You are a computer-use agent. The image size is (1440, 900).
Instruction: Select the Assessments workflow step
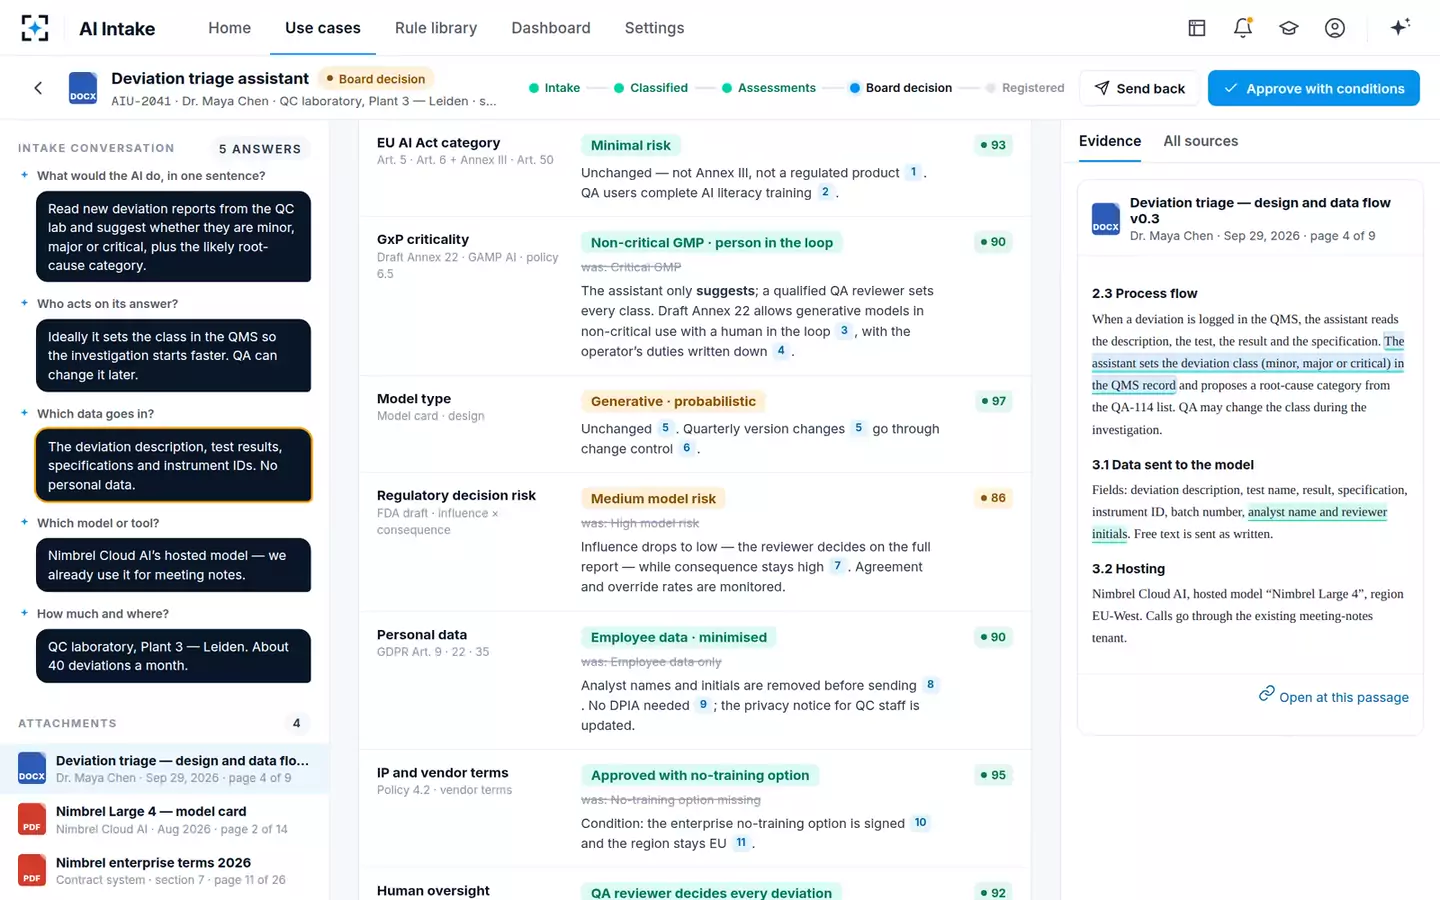click(768, 88)
